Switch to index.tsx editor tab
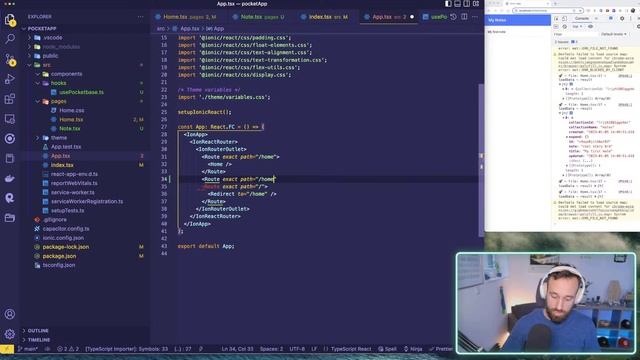Image resolution: width=640 pixels, height=360 pixels. (325, 17)
